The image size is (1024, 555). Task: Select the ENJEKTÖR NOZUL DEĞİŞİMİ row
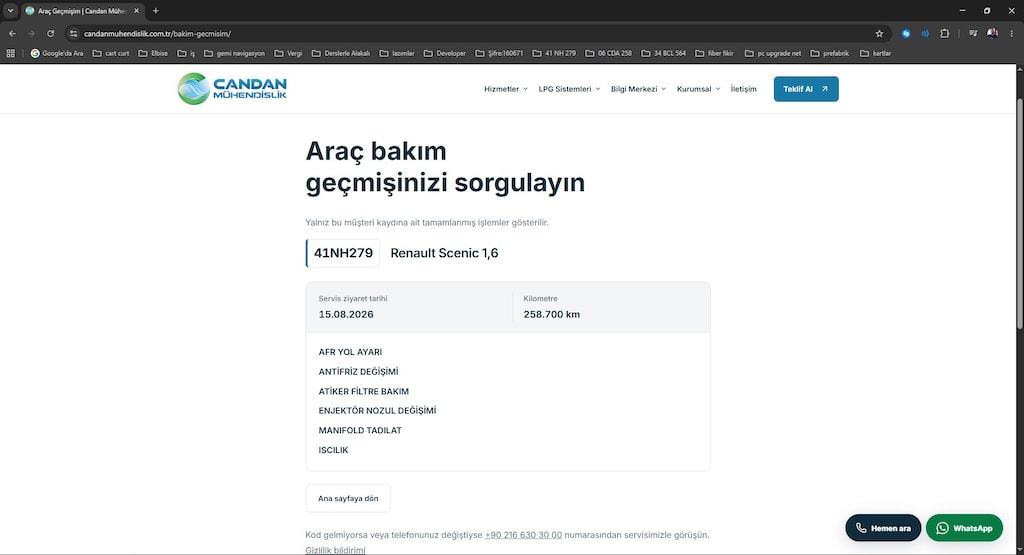377,411
